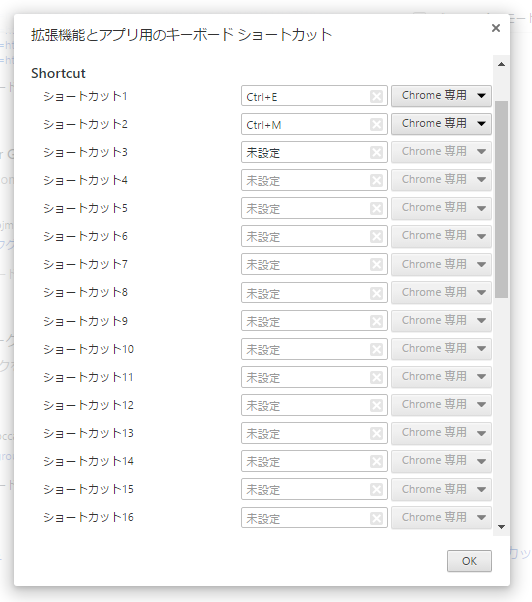Click the clear X icon for ショートカット14
The width and height of the screenshot is (532, 602).
point(376,461)
